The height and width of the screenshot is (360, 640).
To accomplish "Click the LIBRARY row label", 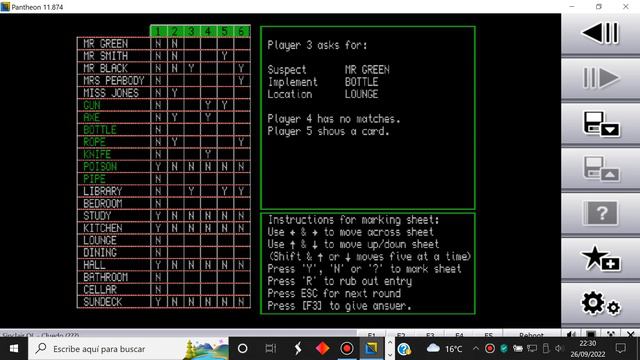I will pyautogui.click(x=103, y=191).
